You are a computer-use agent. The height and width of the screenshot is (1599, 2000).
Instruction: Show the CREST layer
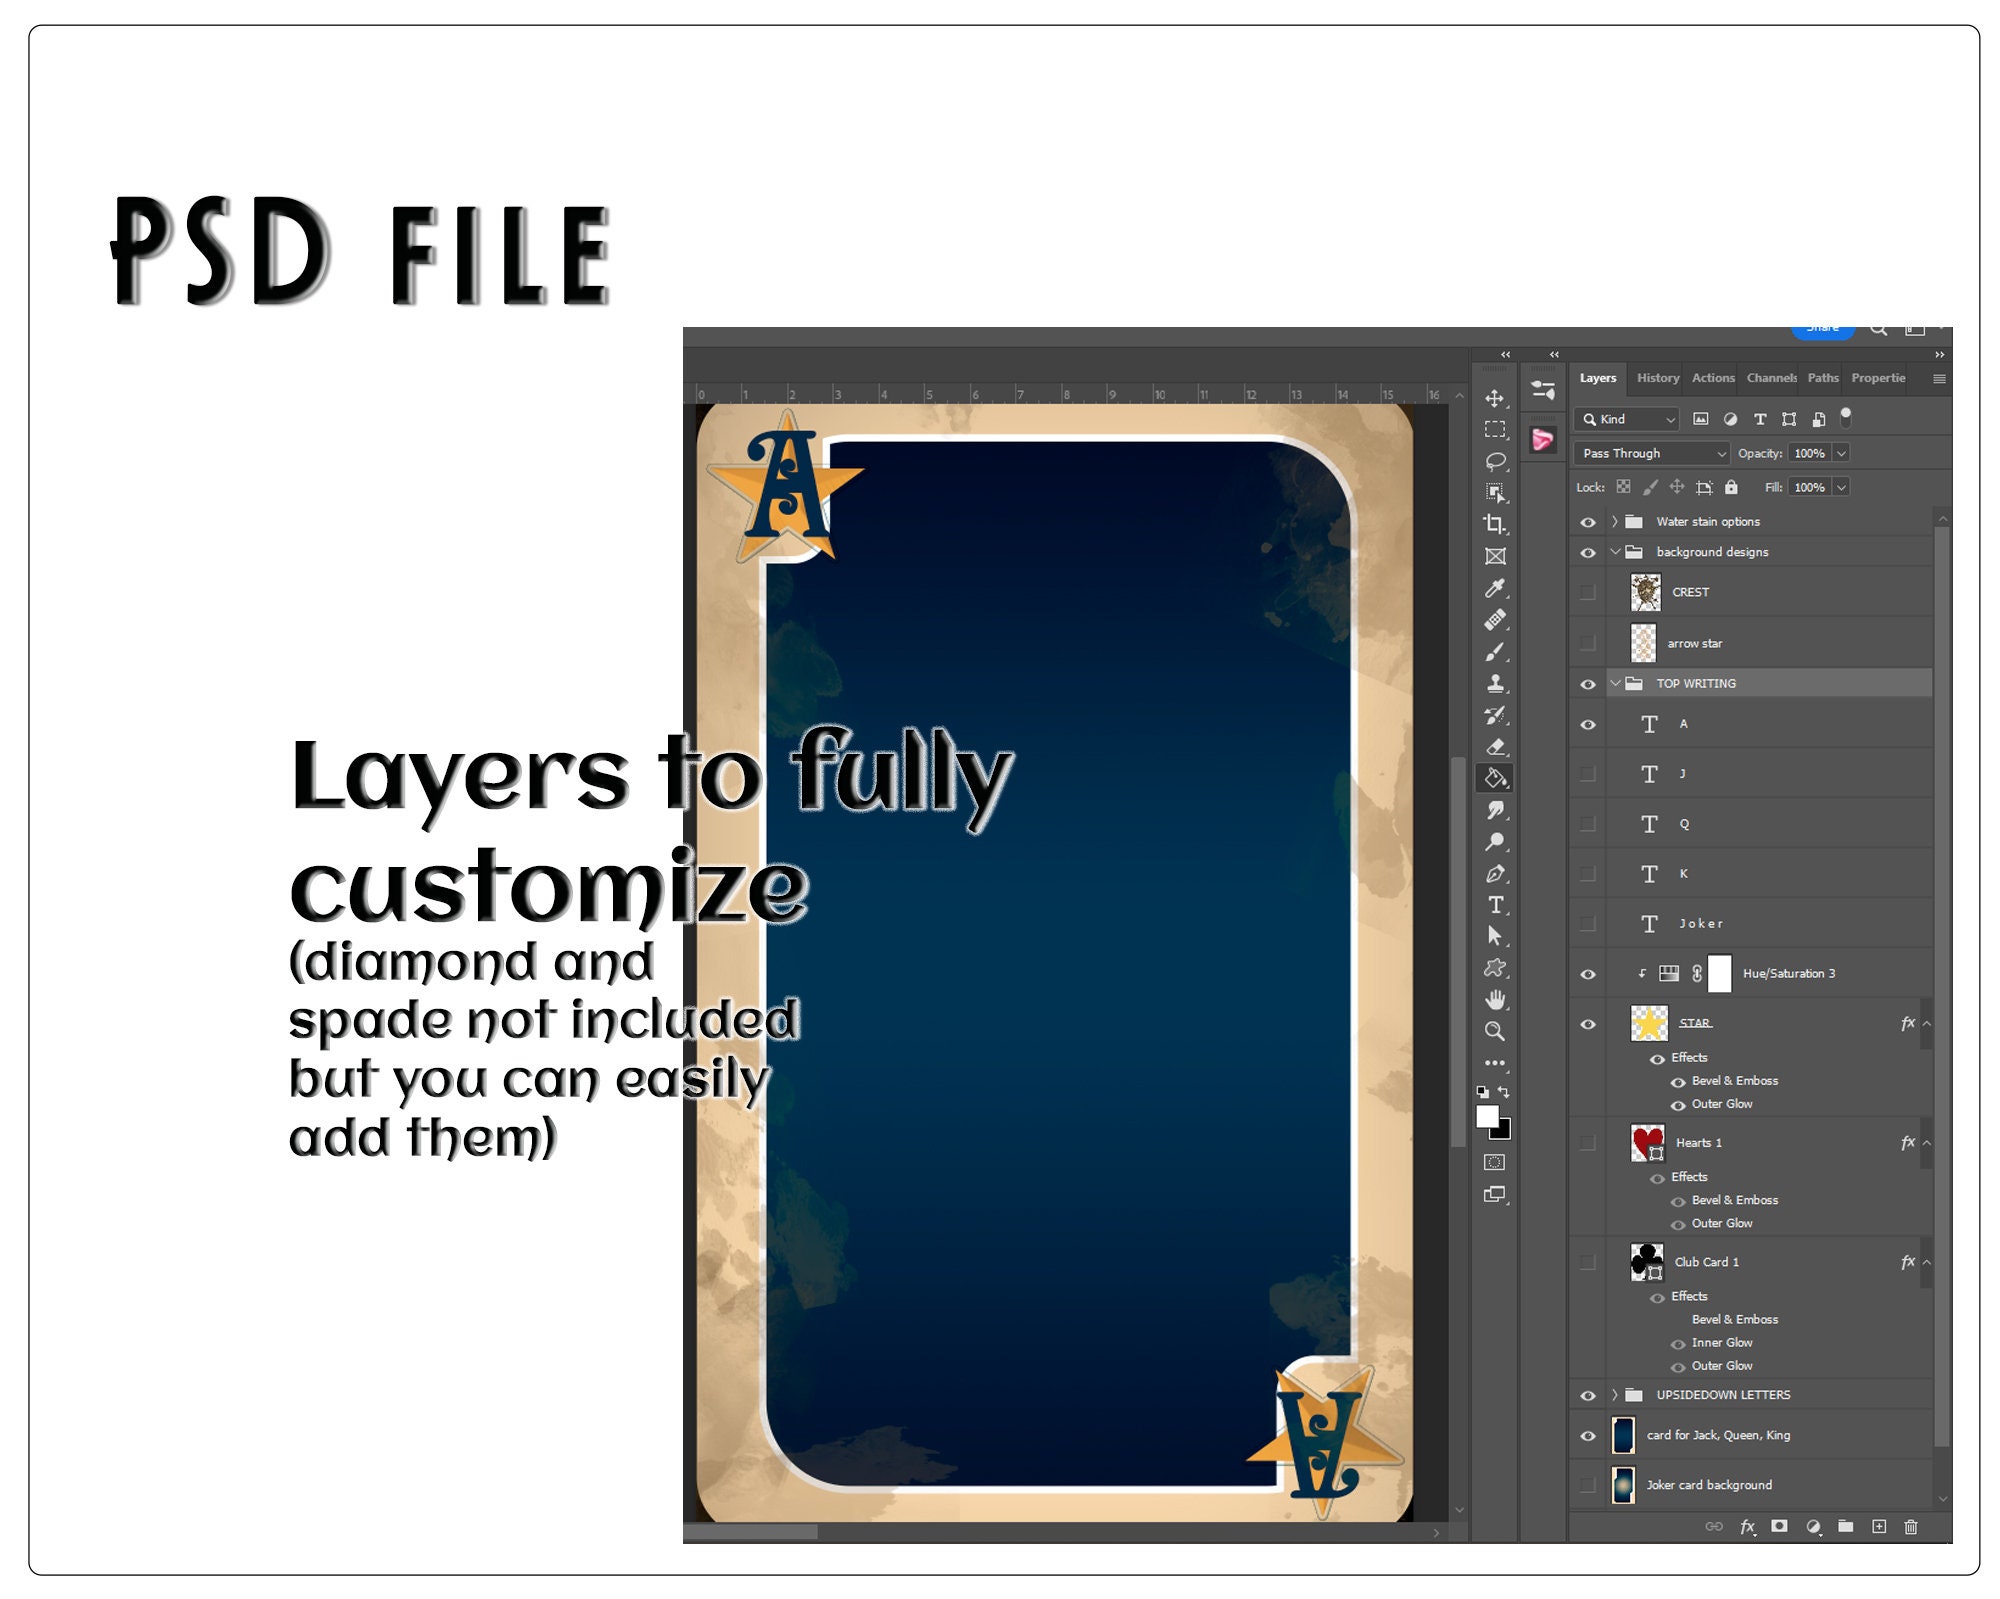click(x=1588, y=592)
